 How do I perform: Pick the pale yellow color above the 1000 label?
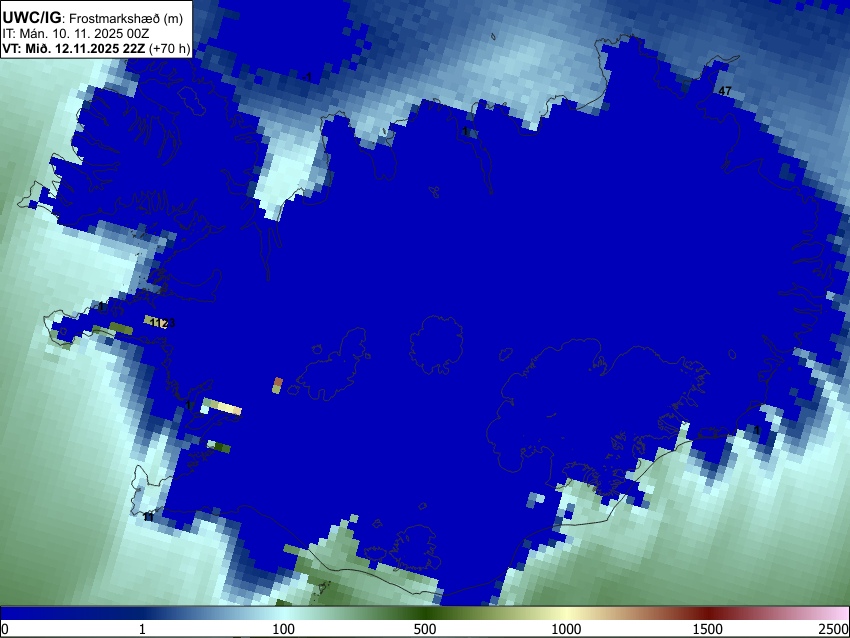tap(566, 613)
